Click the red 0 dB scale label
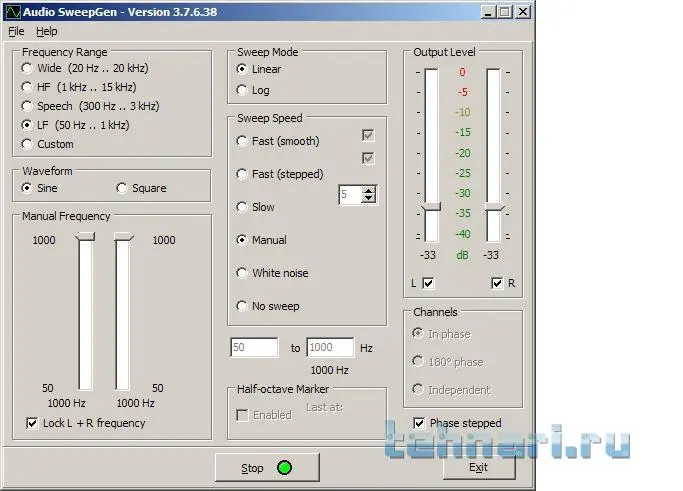Viewport: 683px width, 491px height. tap(462, 72)
